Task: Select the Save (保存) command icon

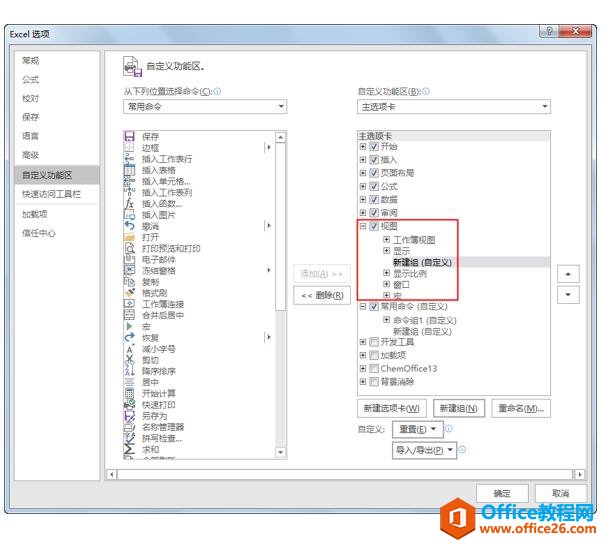Action: click(x=129, y=136)
